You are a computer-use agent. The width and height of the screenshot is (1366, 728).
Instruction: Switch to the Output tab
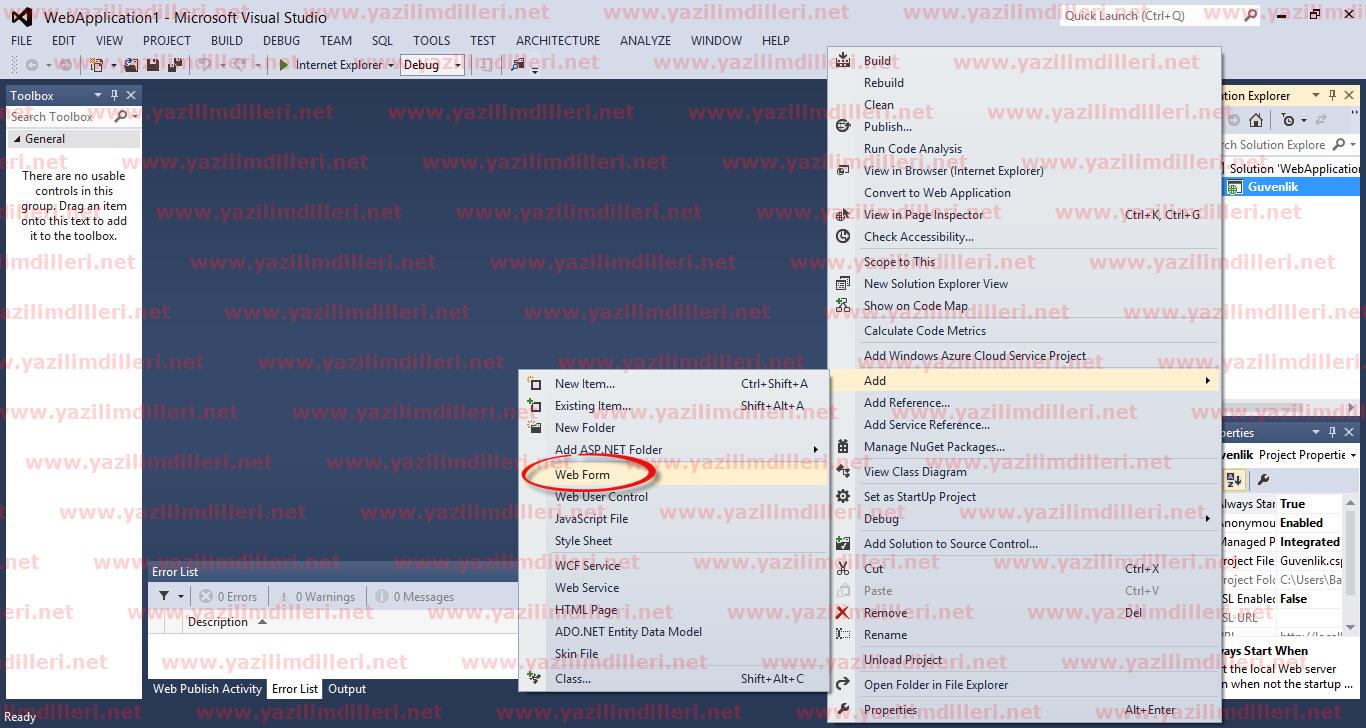click(x=347, y=689)
